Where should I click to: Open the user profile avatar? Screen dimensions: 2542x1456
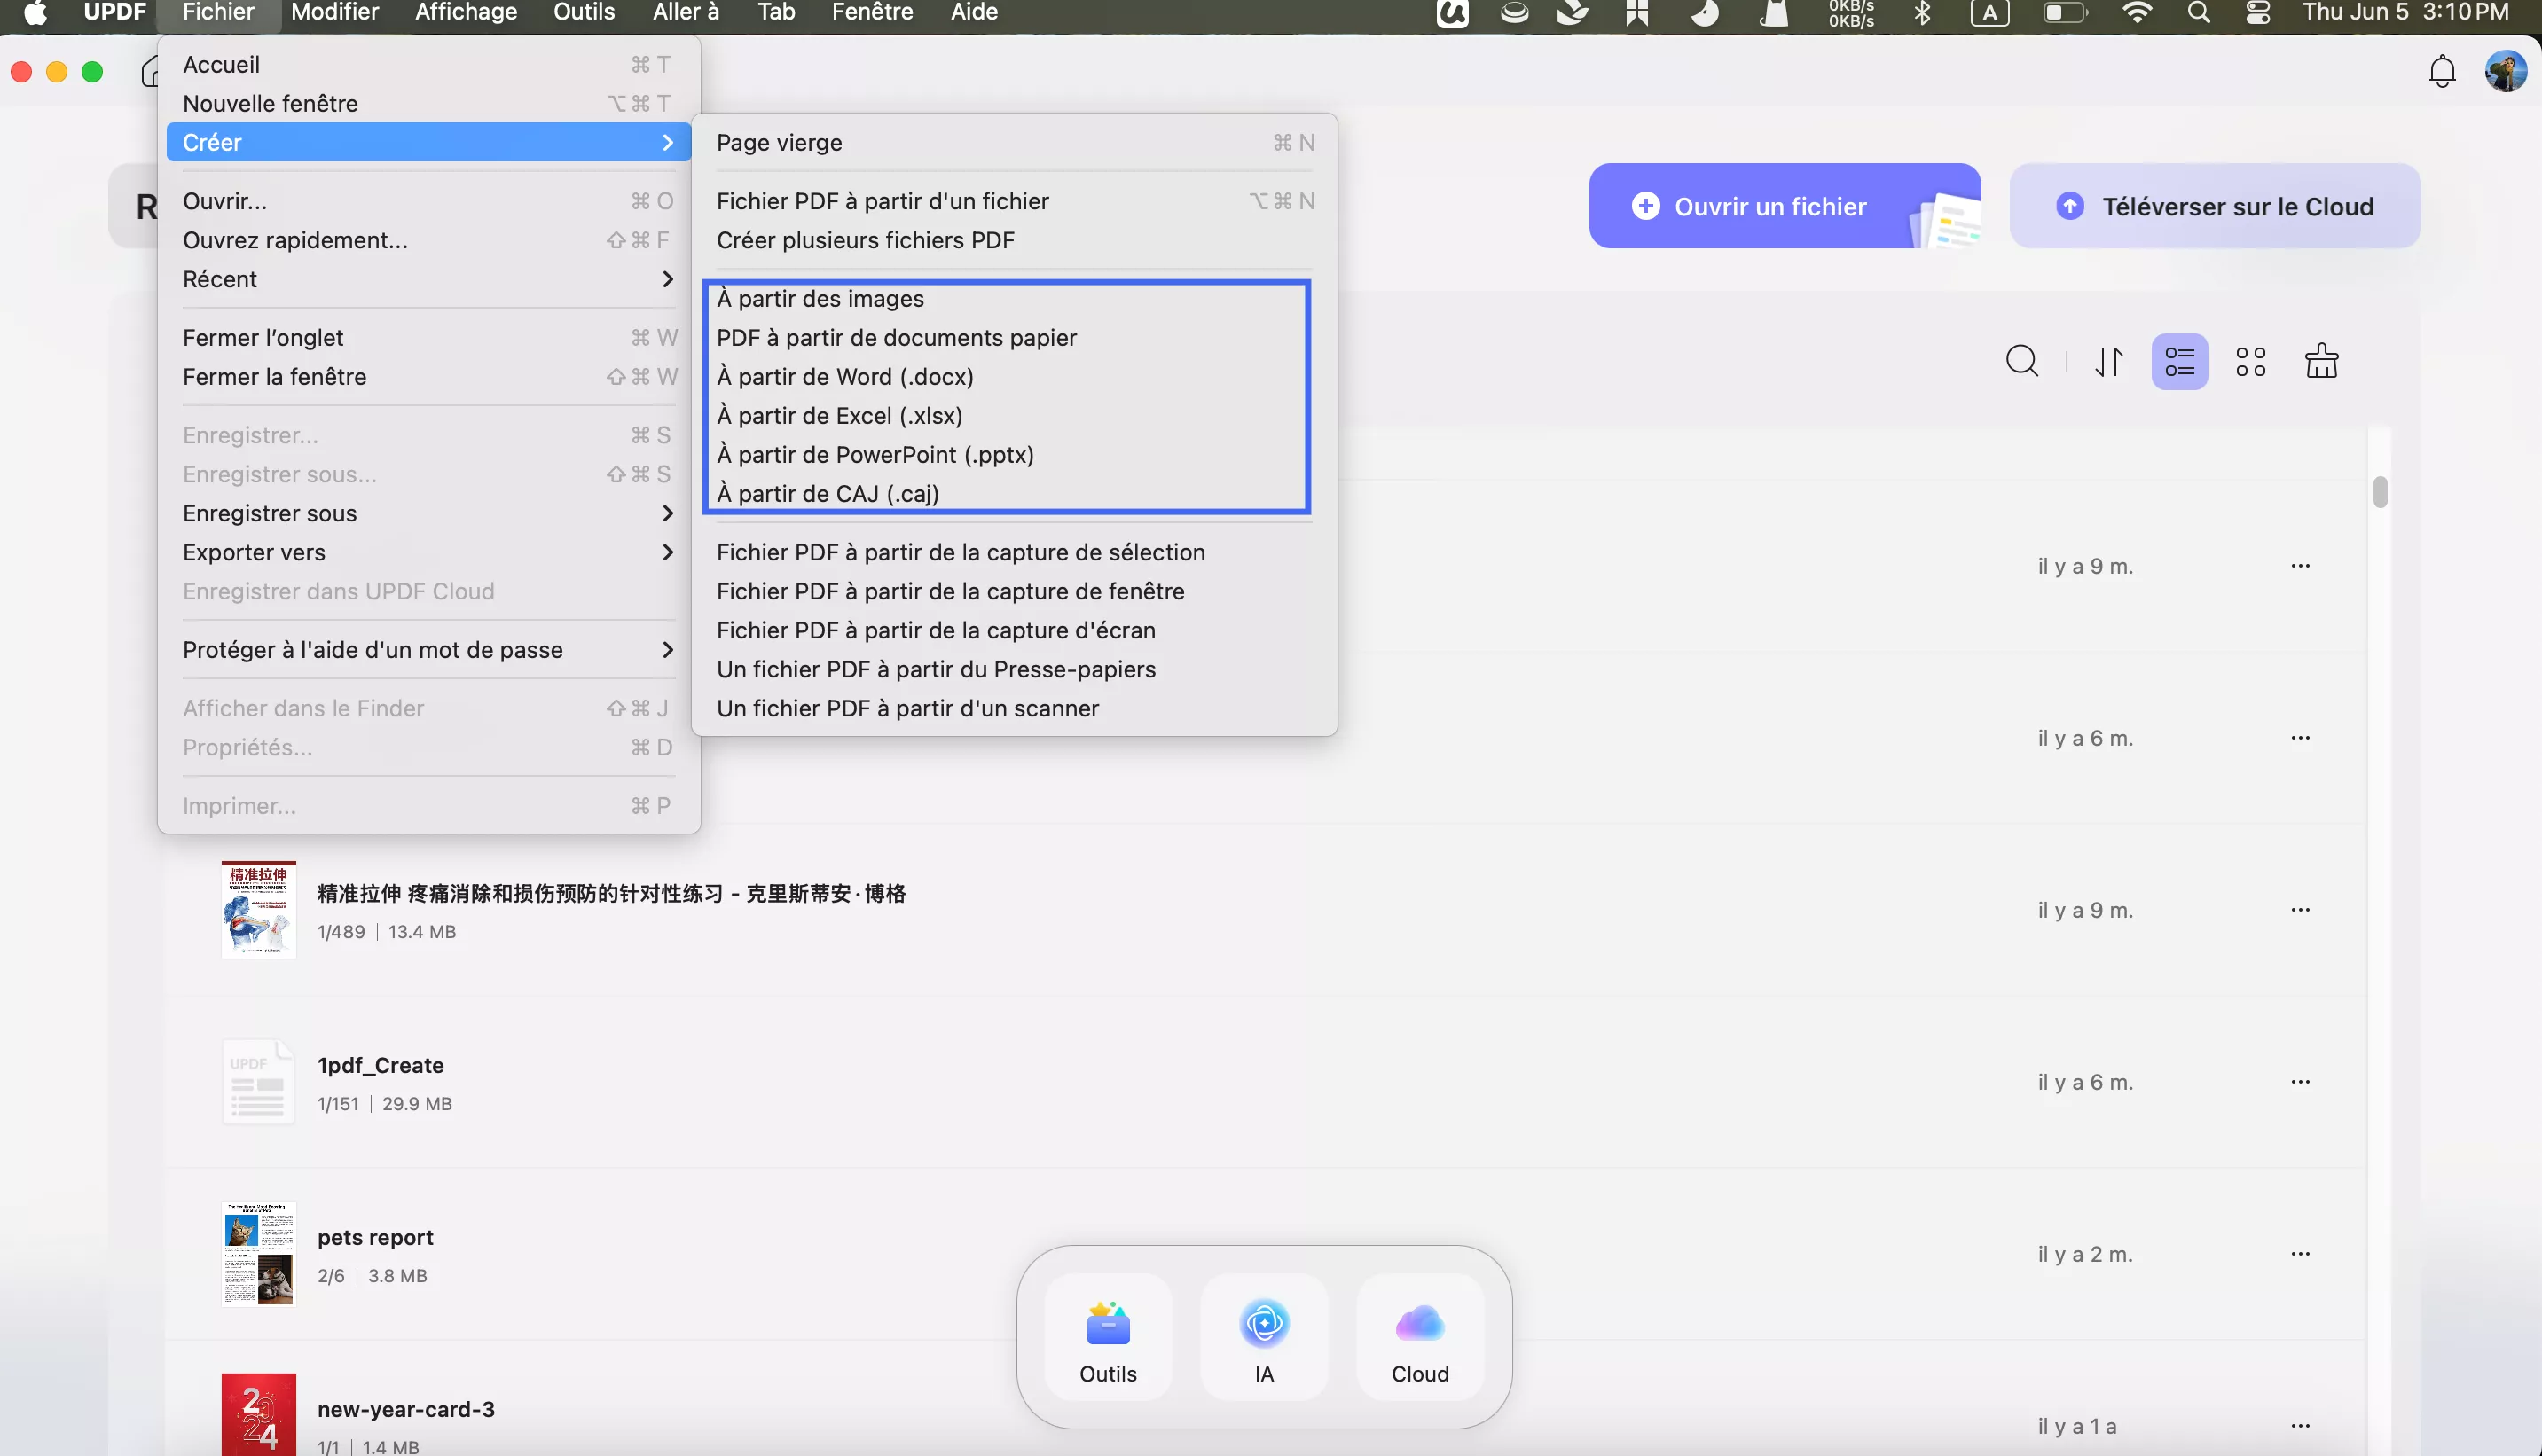(x=2505, y=71)
